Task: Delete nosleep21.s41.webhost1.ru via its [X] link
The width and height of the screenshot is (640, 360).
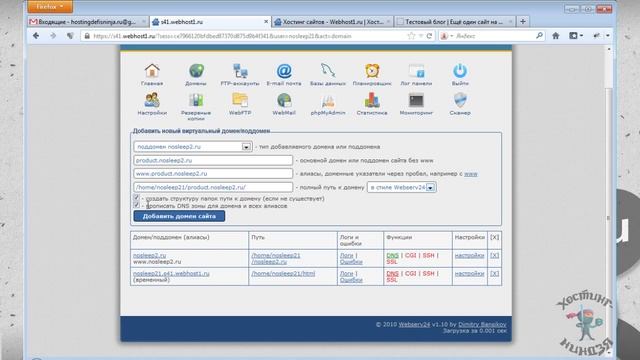Action: click(494, 273)
